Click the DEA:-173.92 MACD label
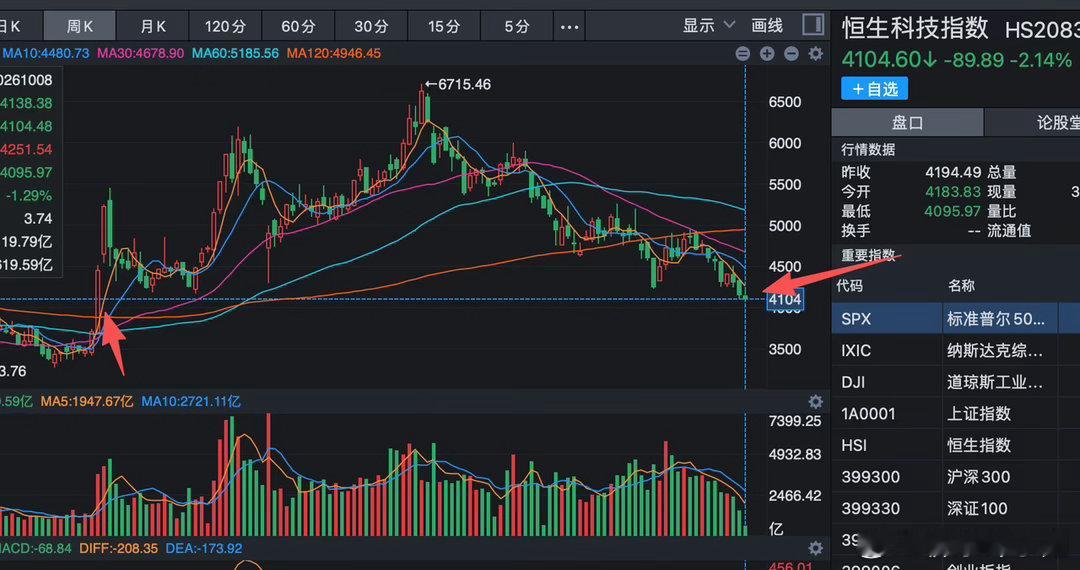The height and width of the screenshot is (570, 1080). click(205, 549)
